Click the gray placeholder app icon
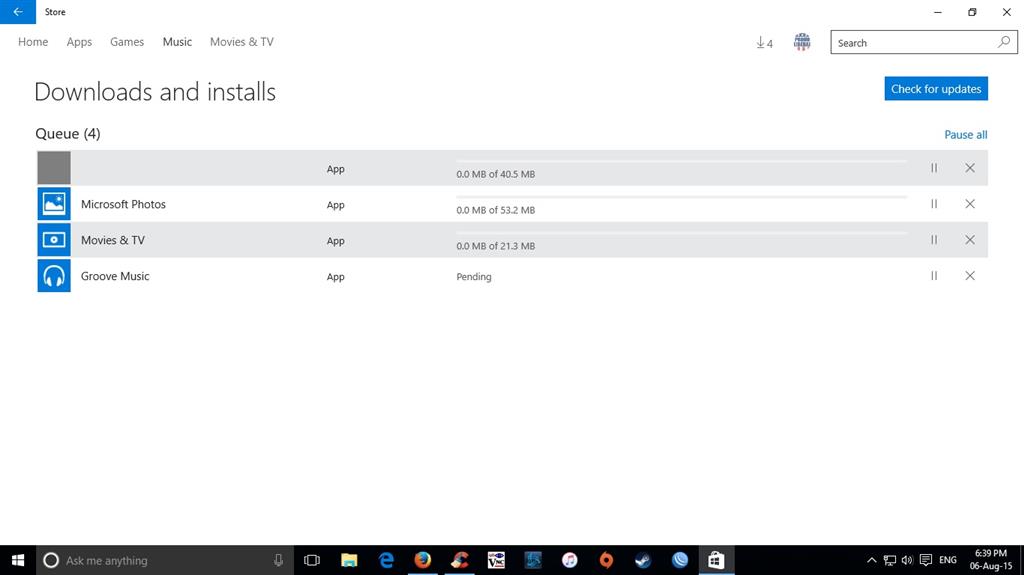The height and width of the screenshot is (575, 1024). (x=54, y=168)
